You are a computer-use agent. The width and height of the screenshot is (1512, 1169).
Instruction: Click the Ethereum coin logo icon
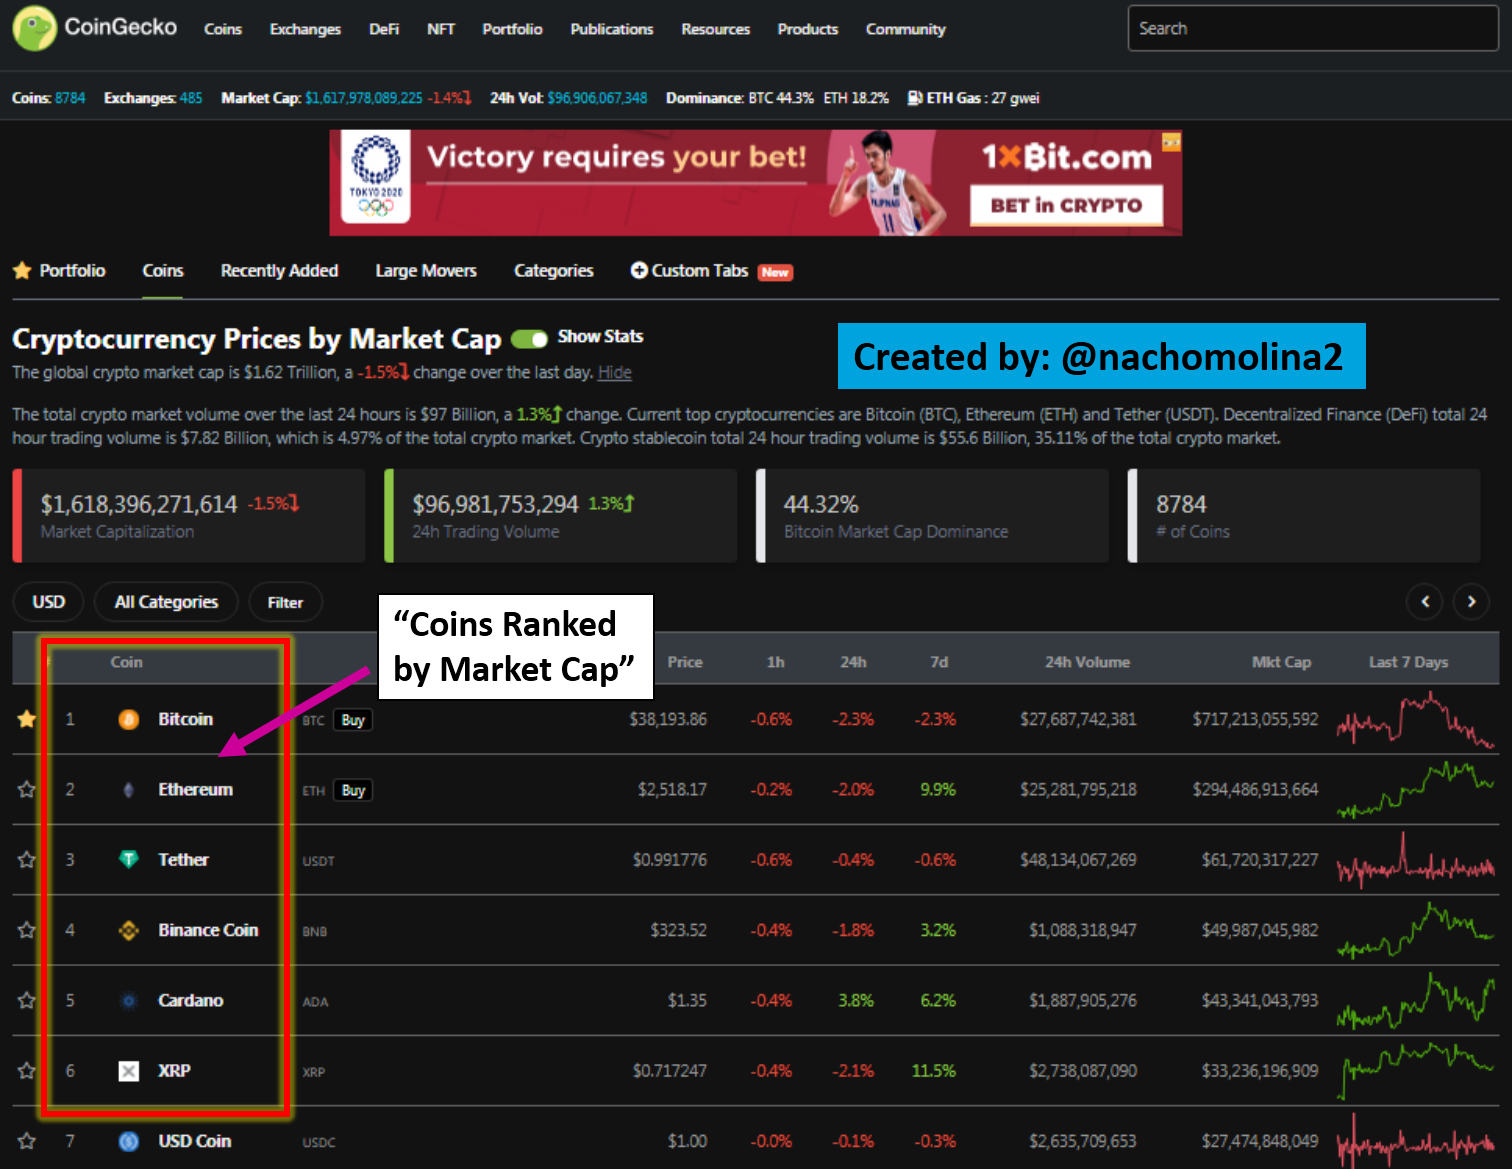click(129, 790)
